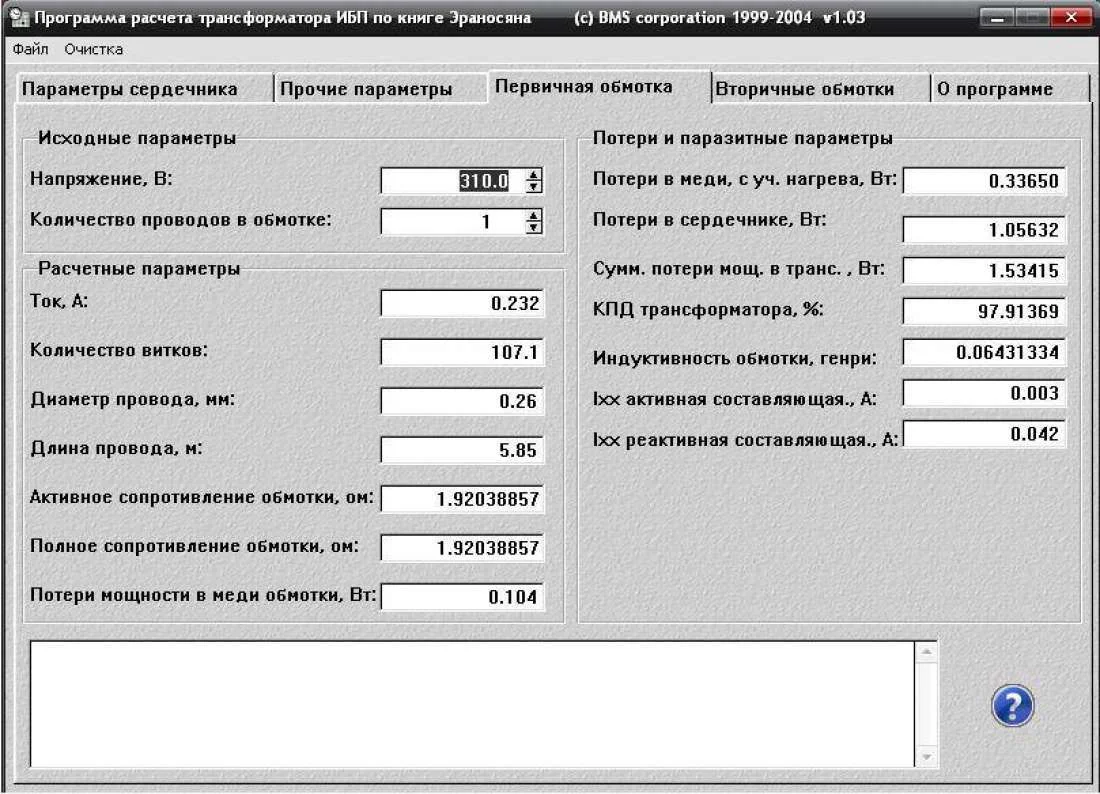Open the Очистка menu
The width and height of the screenshot is (1100, 794).
tap(93, 49)
